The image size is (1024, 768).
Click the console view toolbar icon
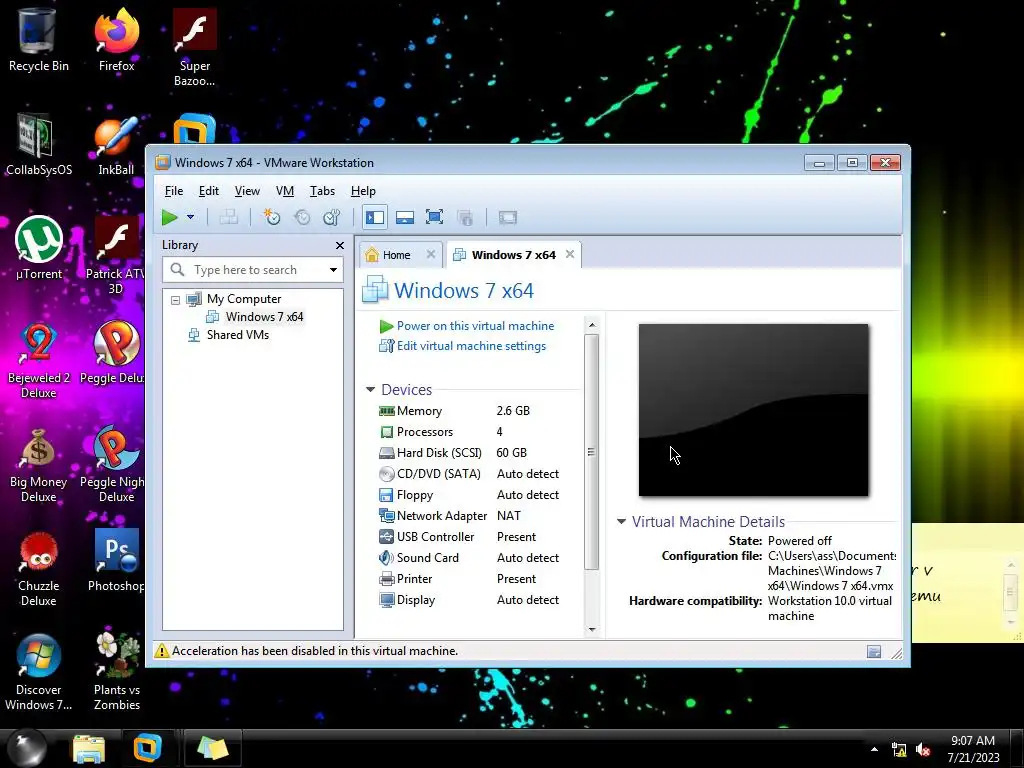point(507,217)
